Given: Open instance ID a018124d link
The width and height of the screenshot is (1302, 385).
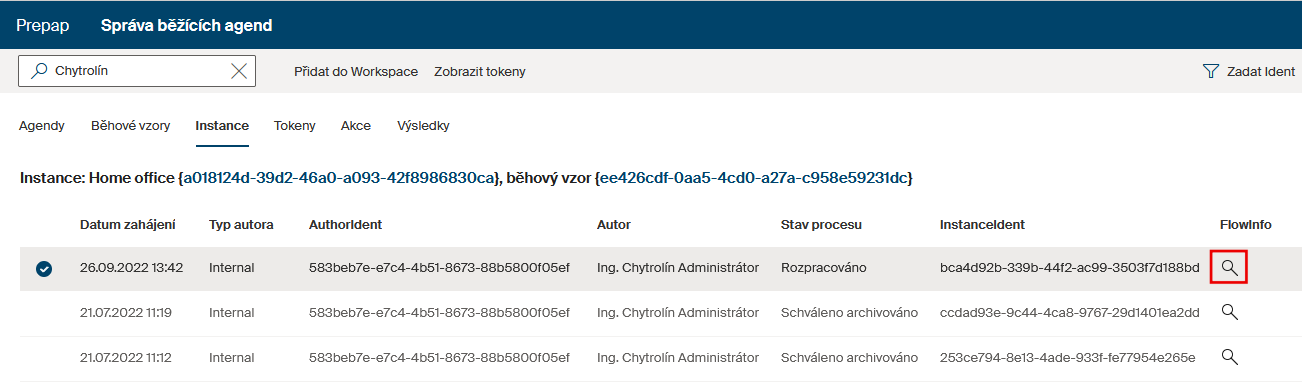Looking at the screenshot, I should pyautogui.click(x=338, y=178).
